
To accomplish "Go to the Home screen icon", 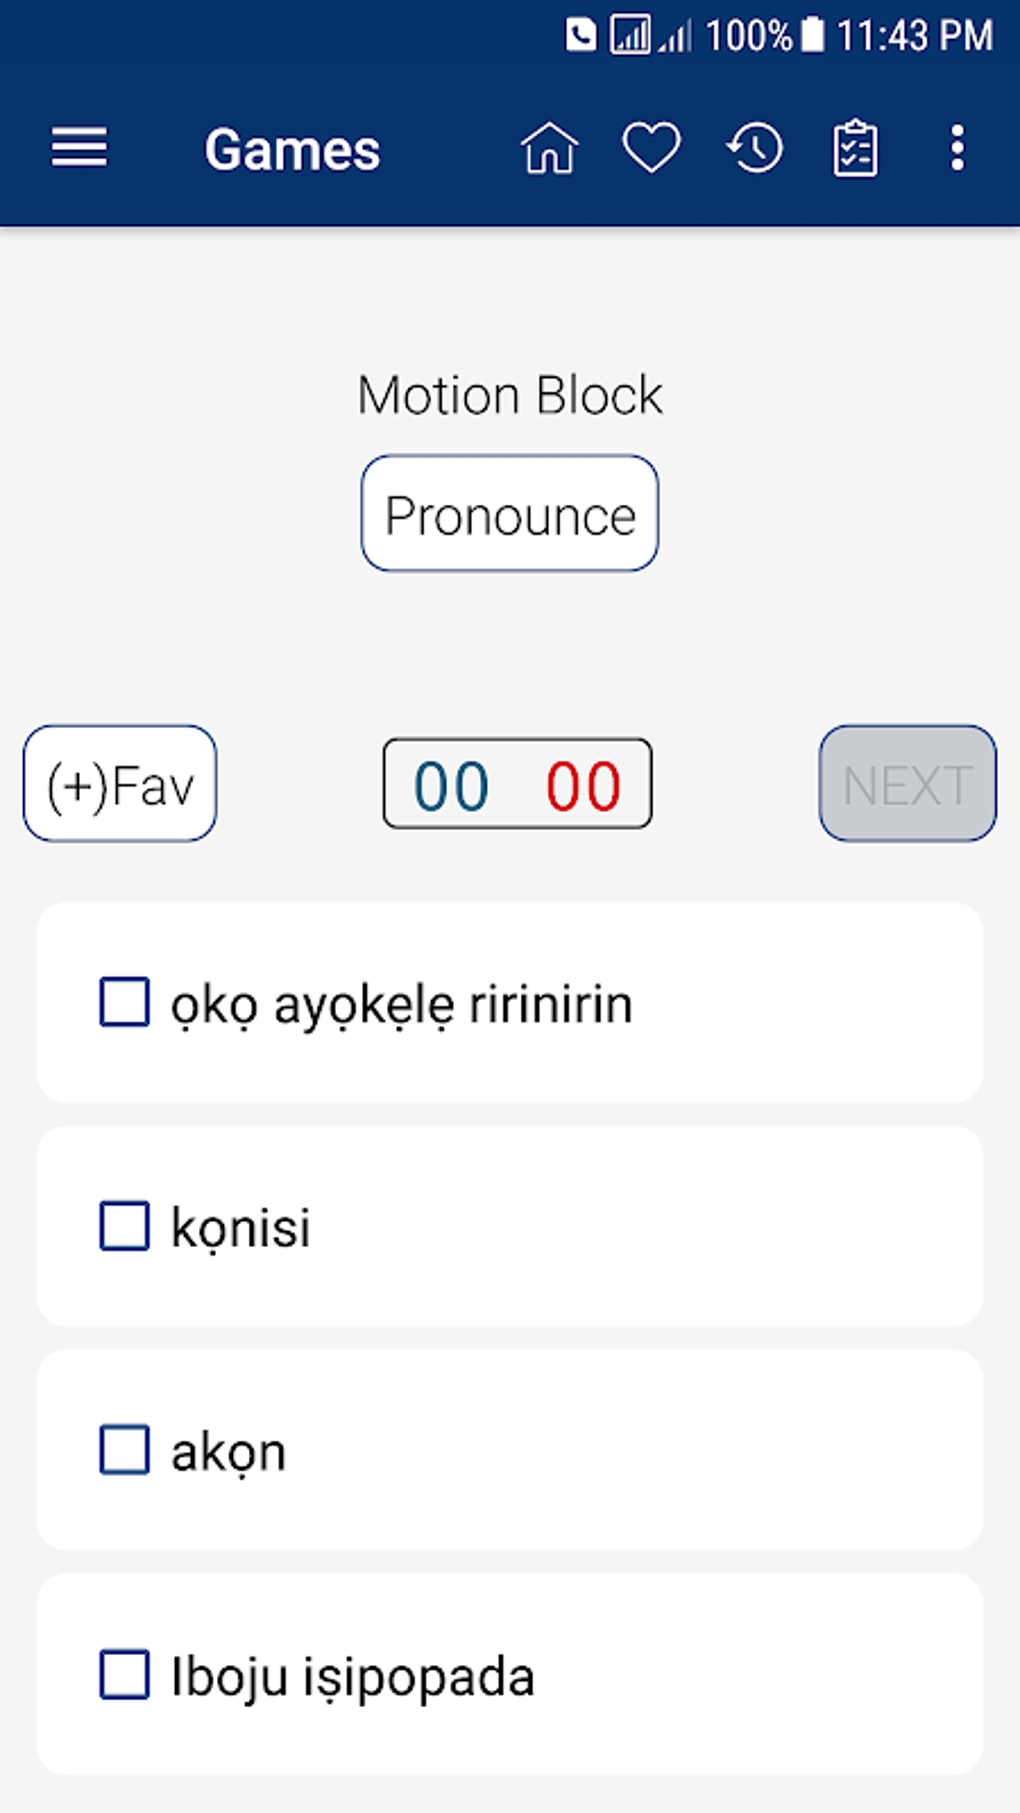I will (549, 149).
